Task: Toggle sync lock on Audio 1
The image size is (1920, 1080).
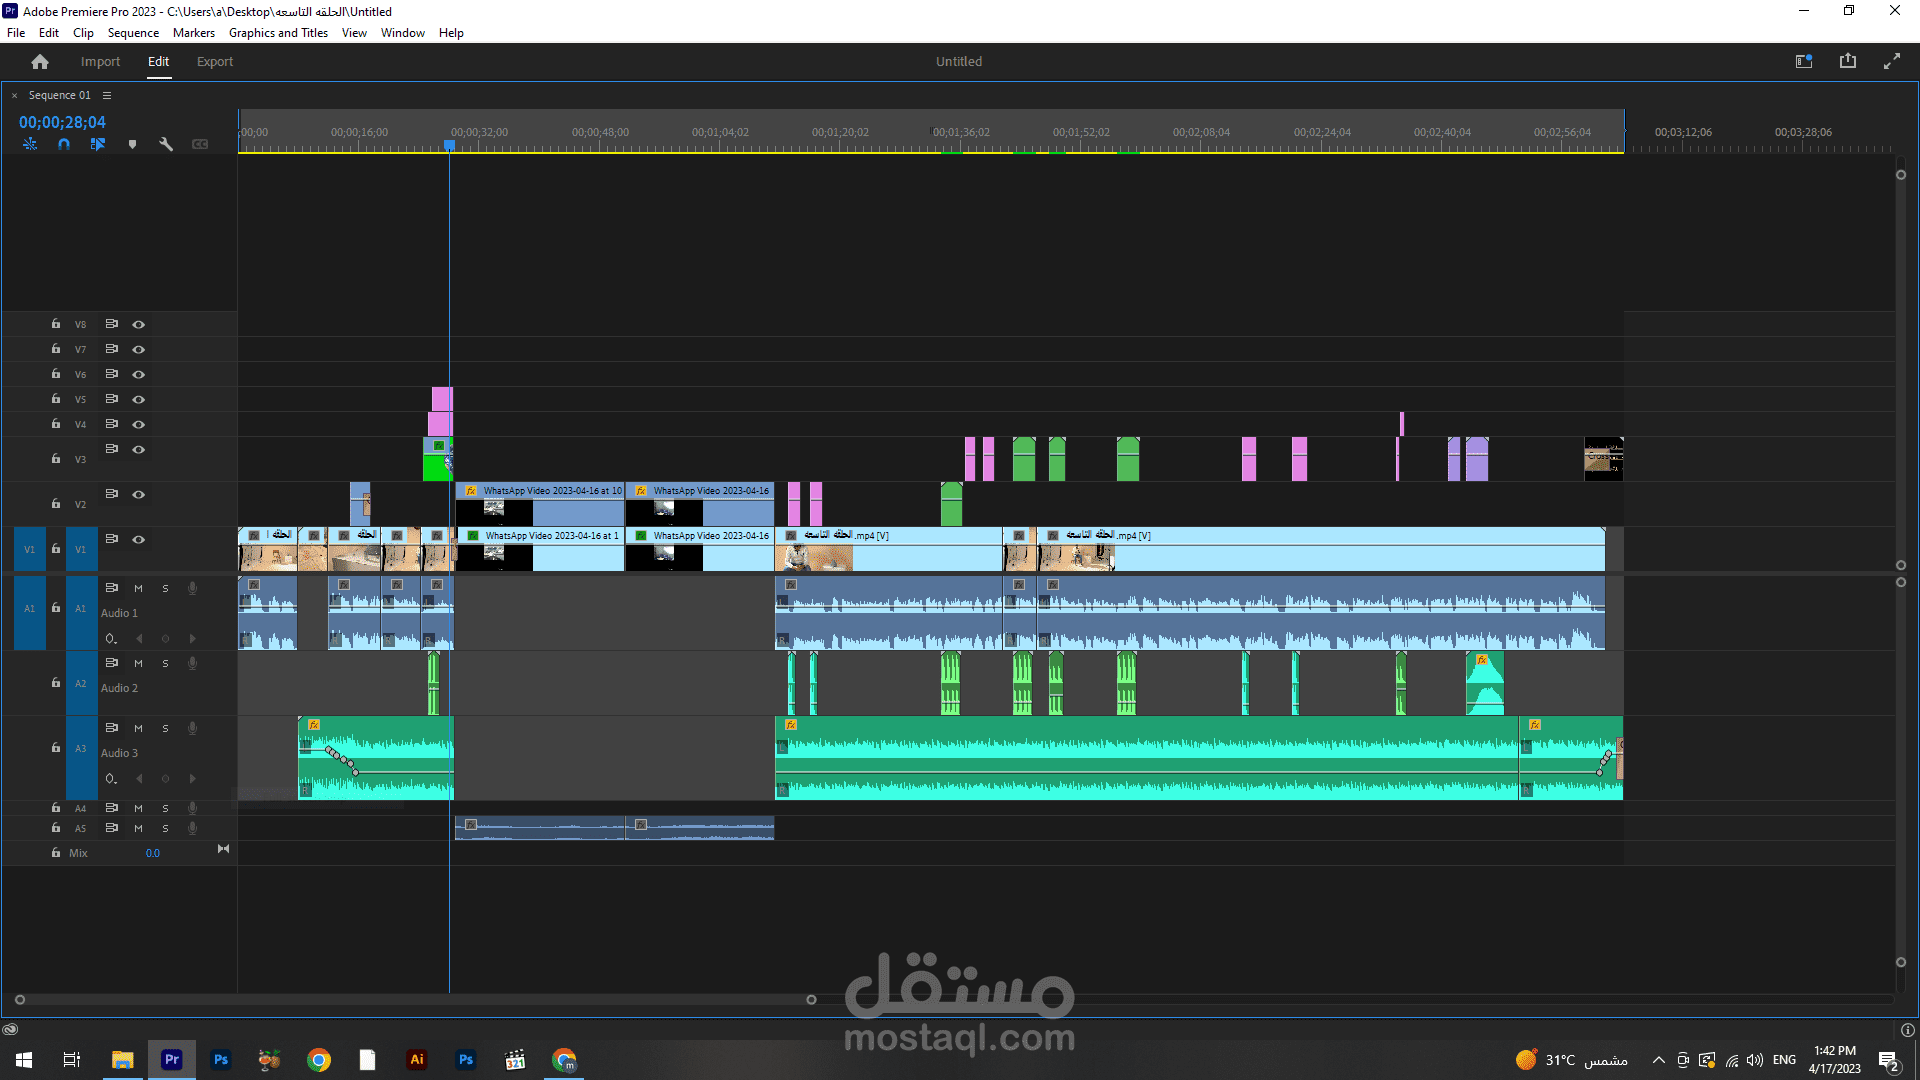Action: [112, 588]
